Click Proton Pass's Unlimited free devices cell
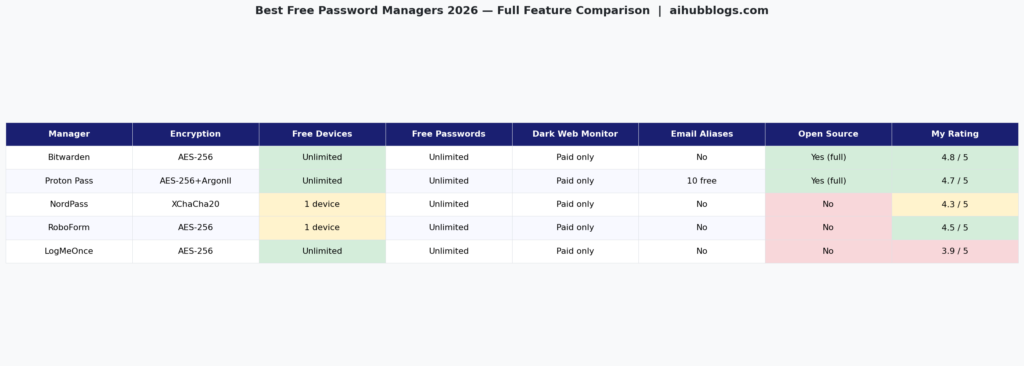Viewport: 1024px width, 366px height. tap(323, 181)
